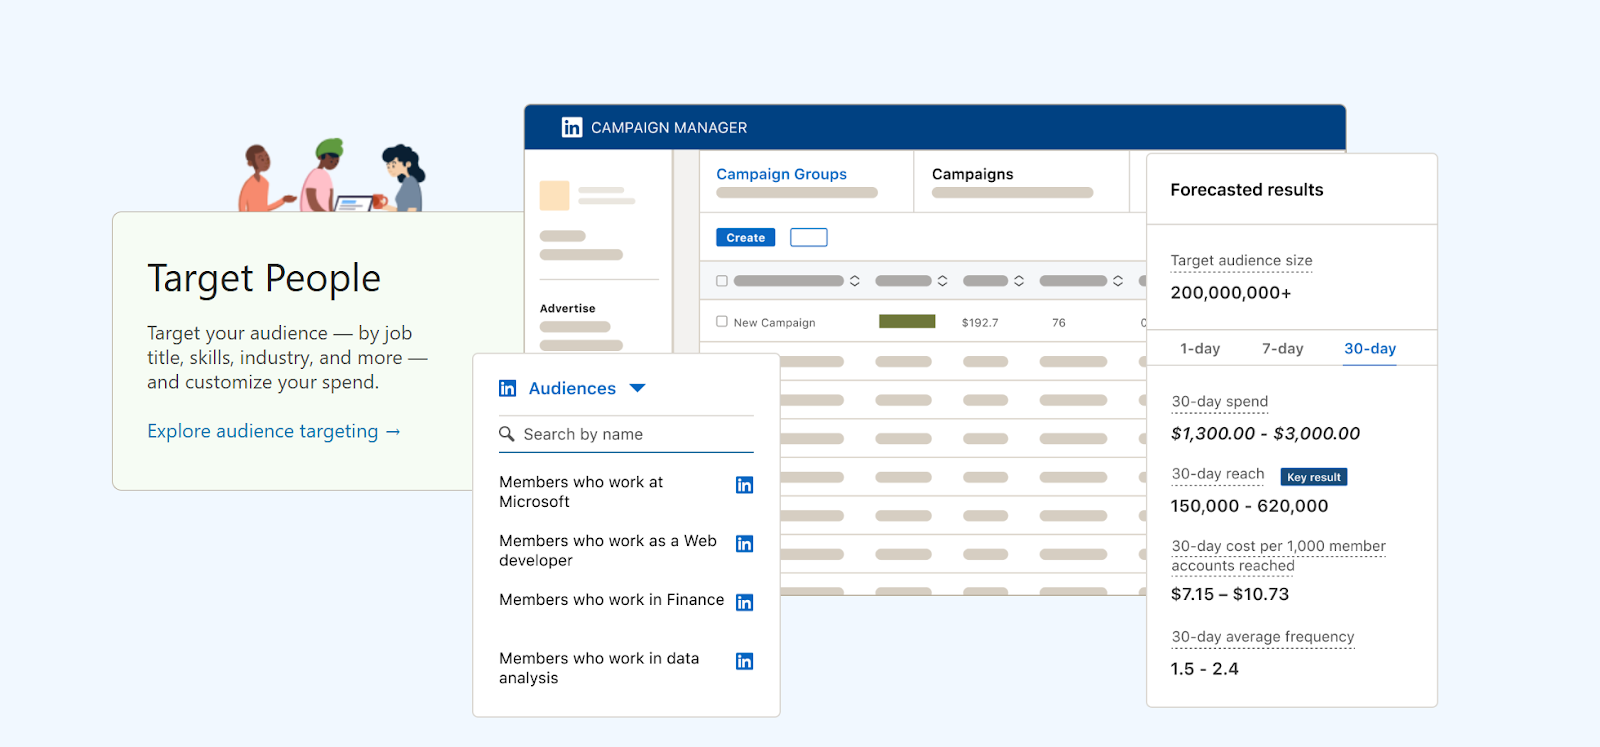
Task: Click the $1,300.00 - $3,000.00 spend value
Action: pos(1265,434)
